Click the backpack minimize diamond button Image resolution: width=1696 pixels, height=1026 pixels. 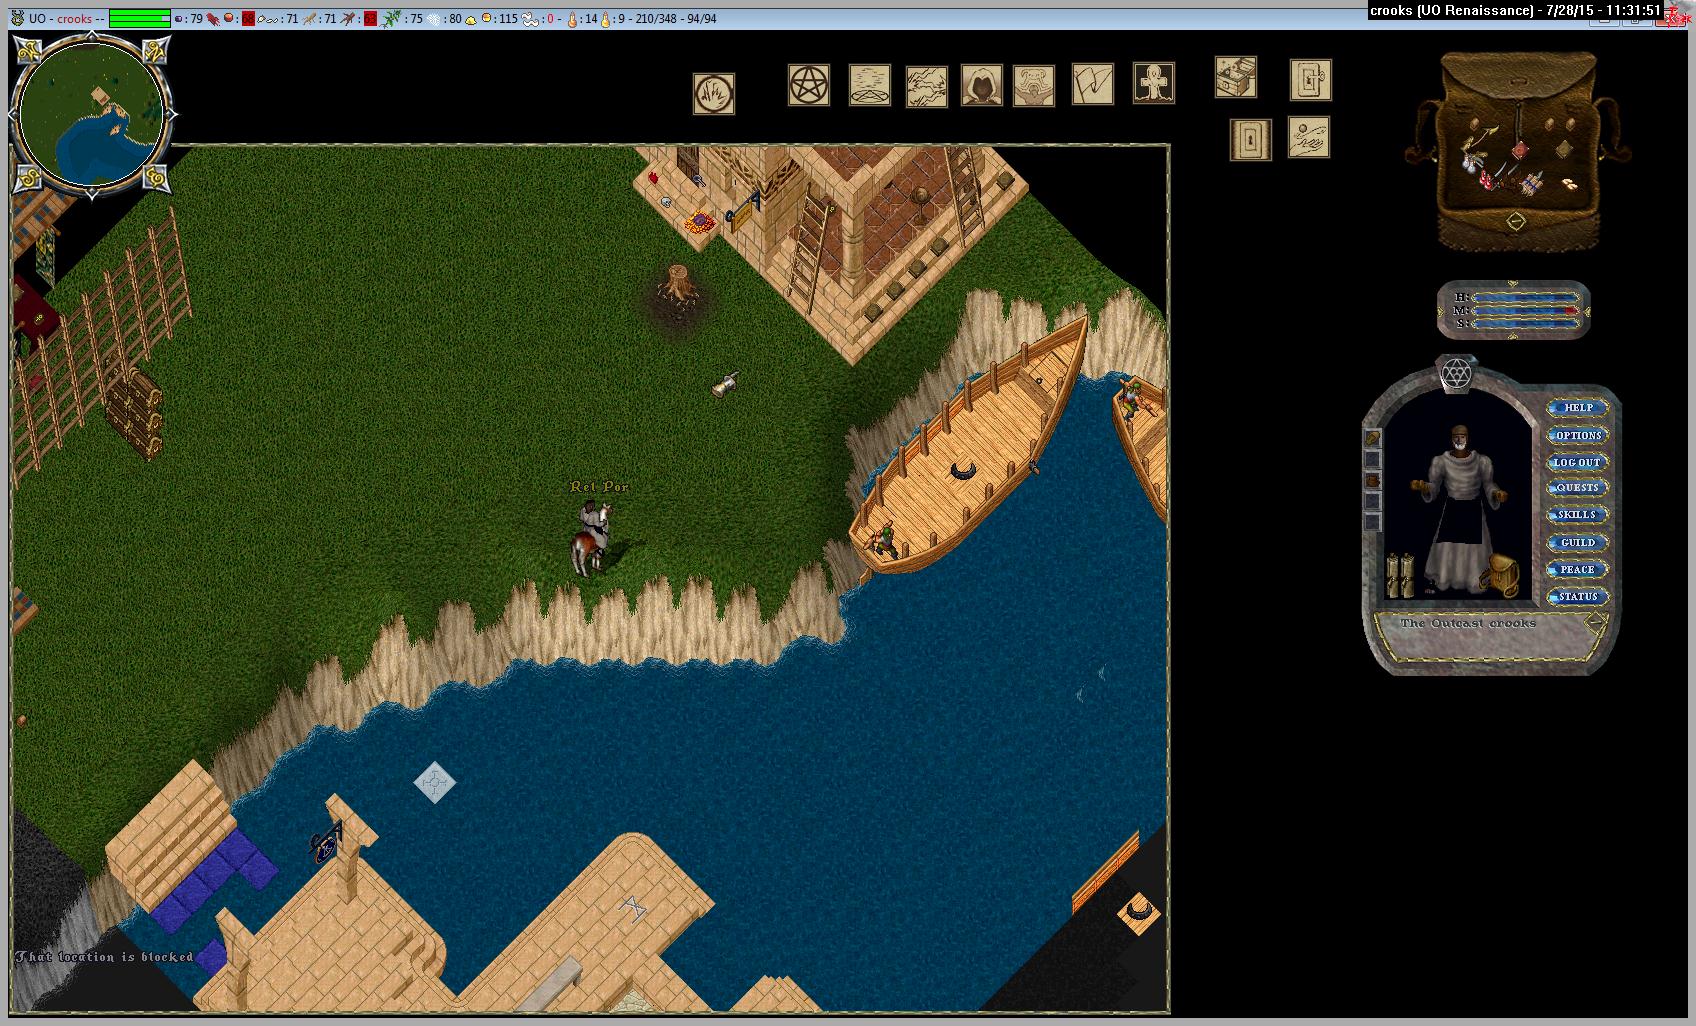pyautogui.click(x=1516, y=221)
